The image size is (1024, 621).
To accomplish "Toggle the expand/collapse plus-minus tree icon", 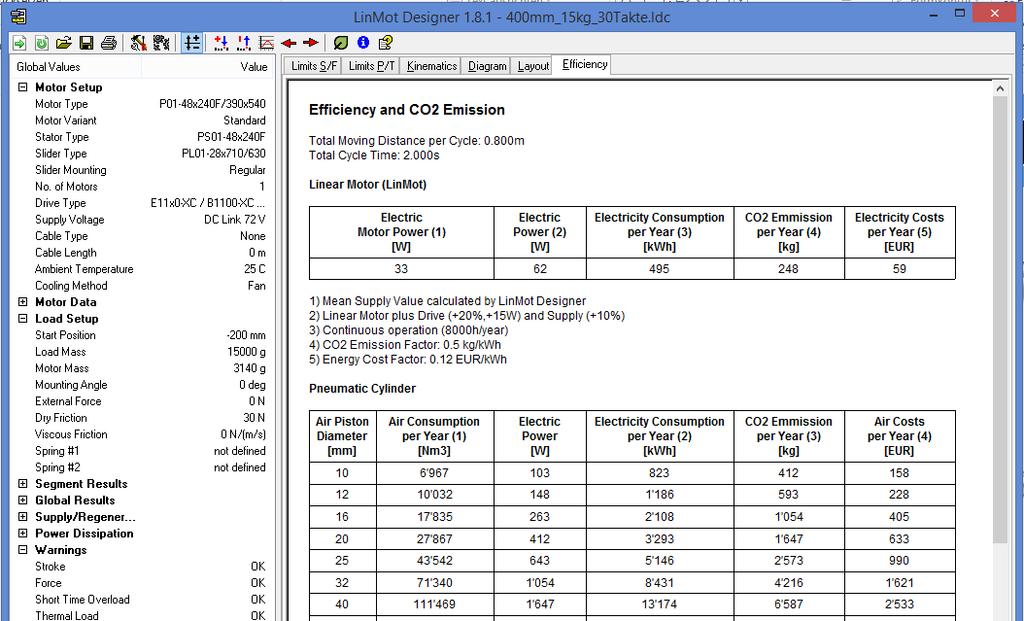I will 192,43.
